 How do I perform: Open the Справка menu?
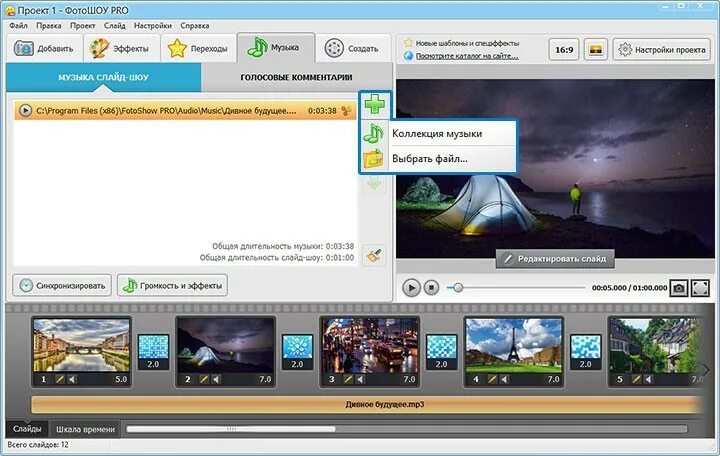tap(195, 26)
